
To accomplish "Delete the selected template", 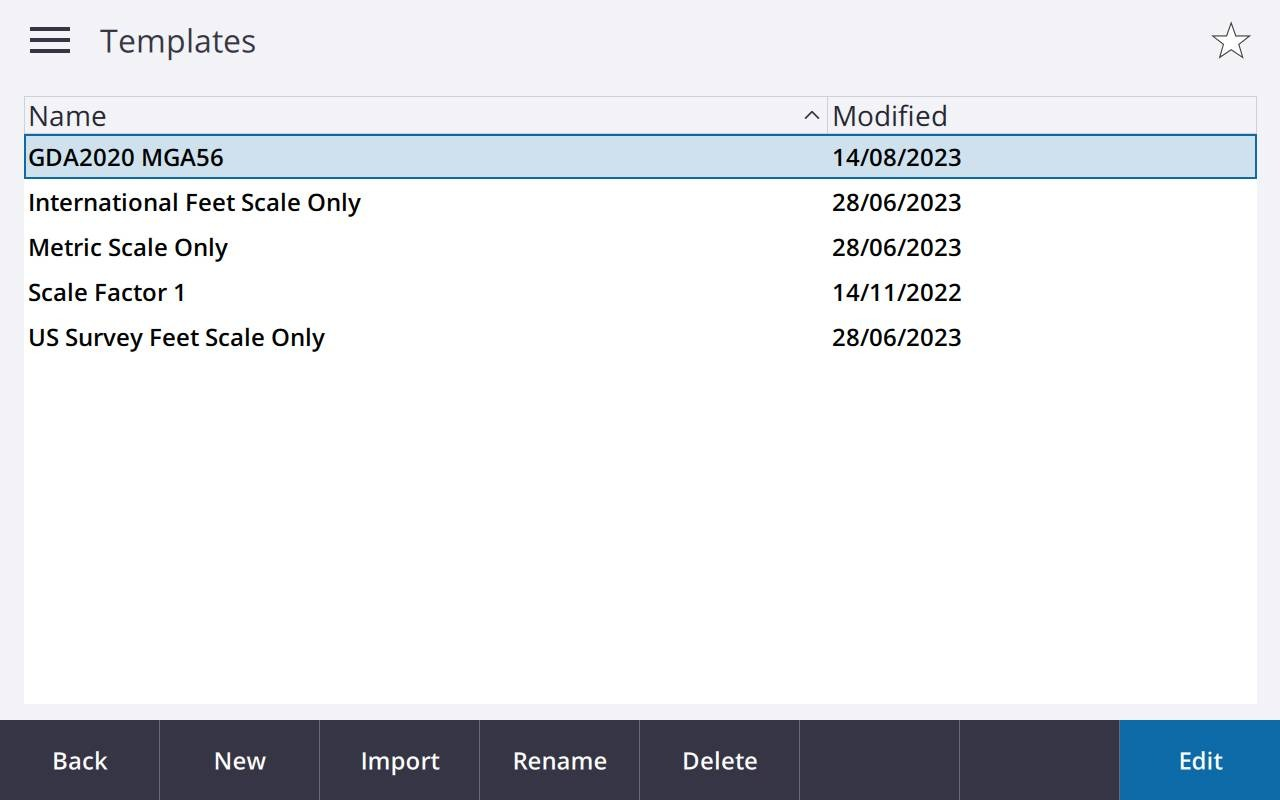I will pos(720,760).
